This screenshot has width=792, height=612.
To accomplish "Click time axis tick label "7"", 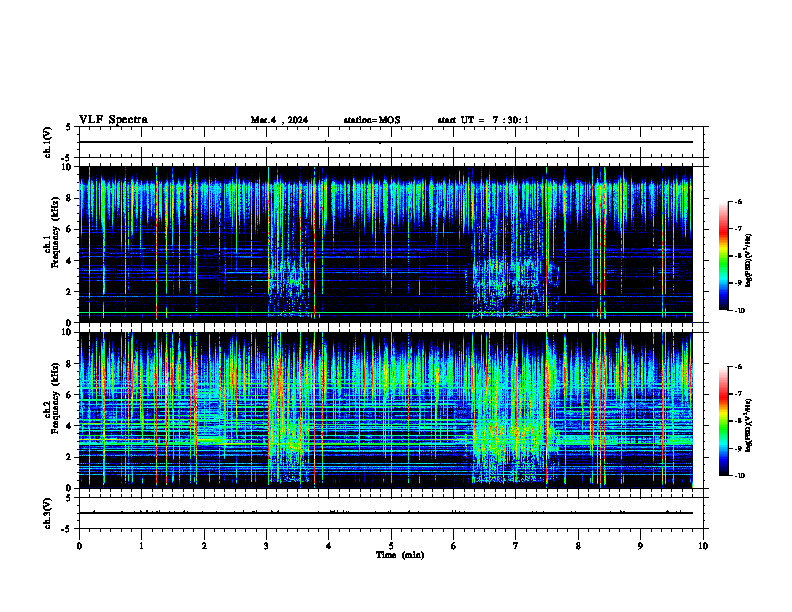I will (x=516, y=546).
